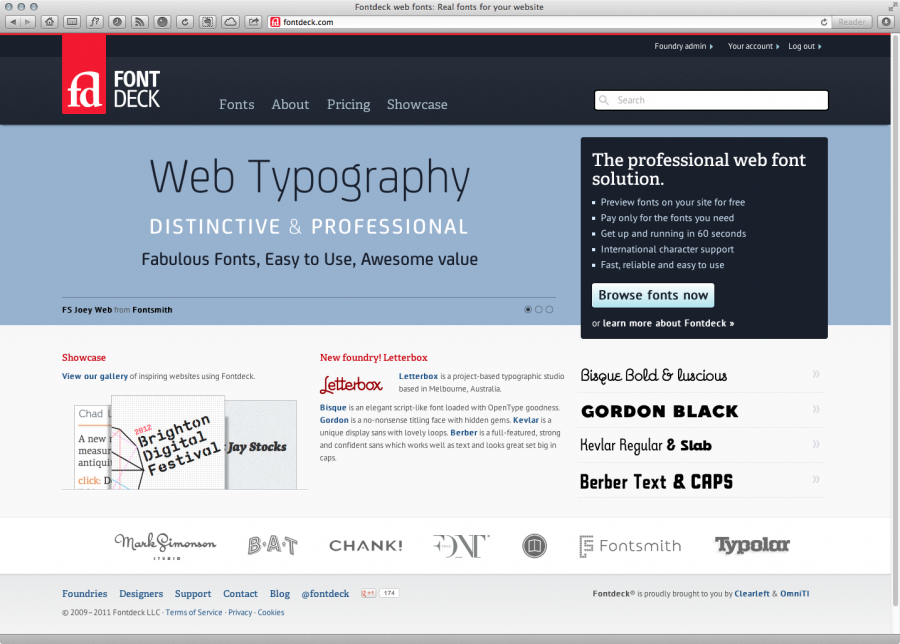
Task: Switch to the Showcase navigation item
Action: coord(417,104)
